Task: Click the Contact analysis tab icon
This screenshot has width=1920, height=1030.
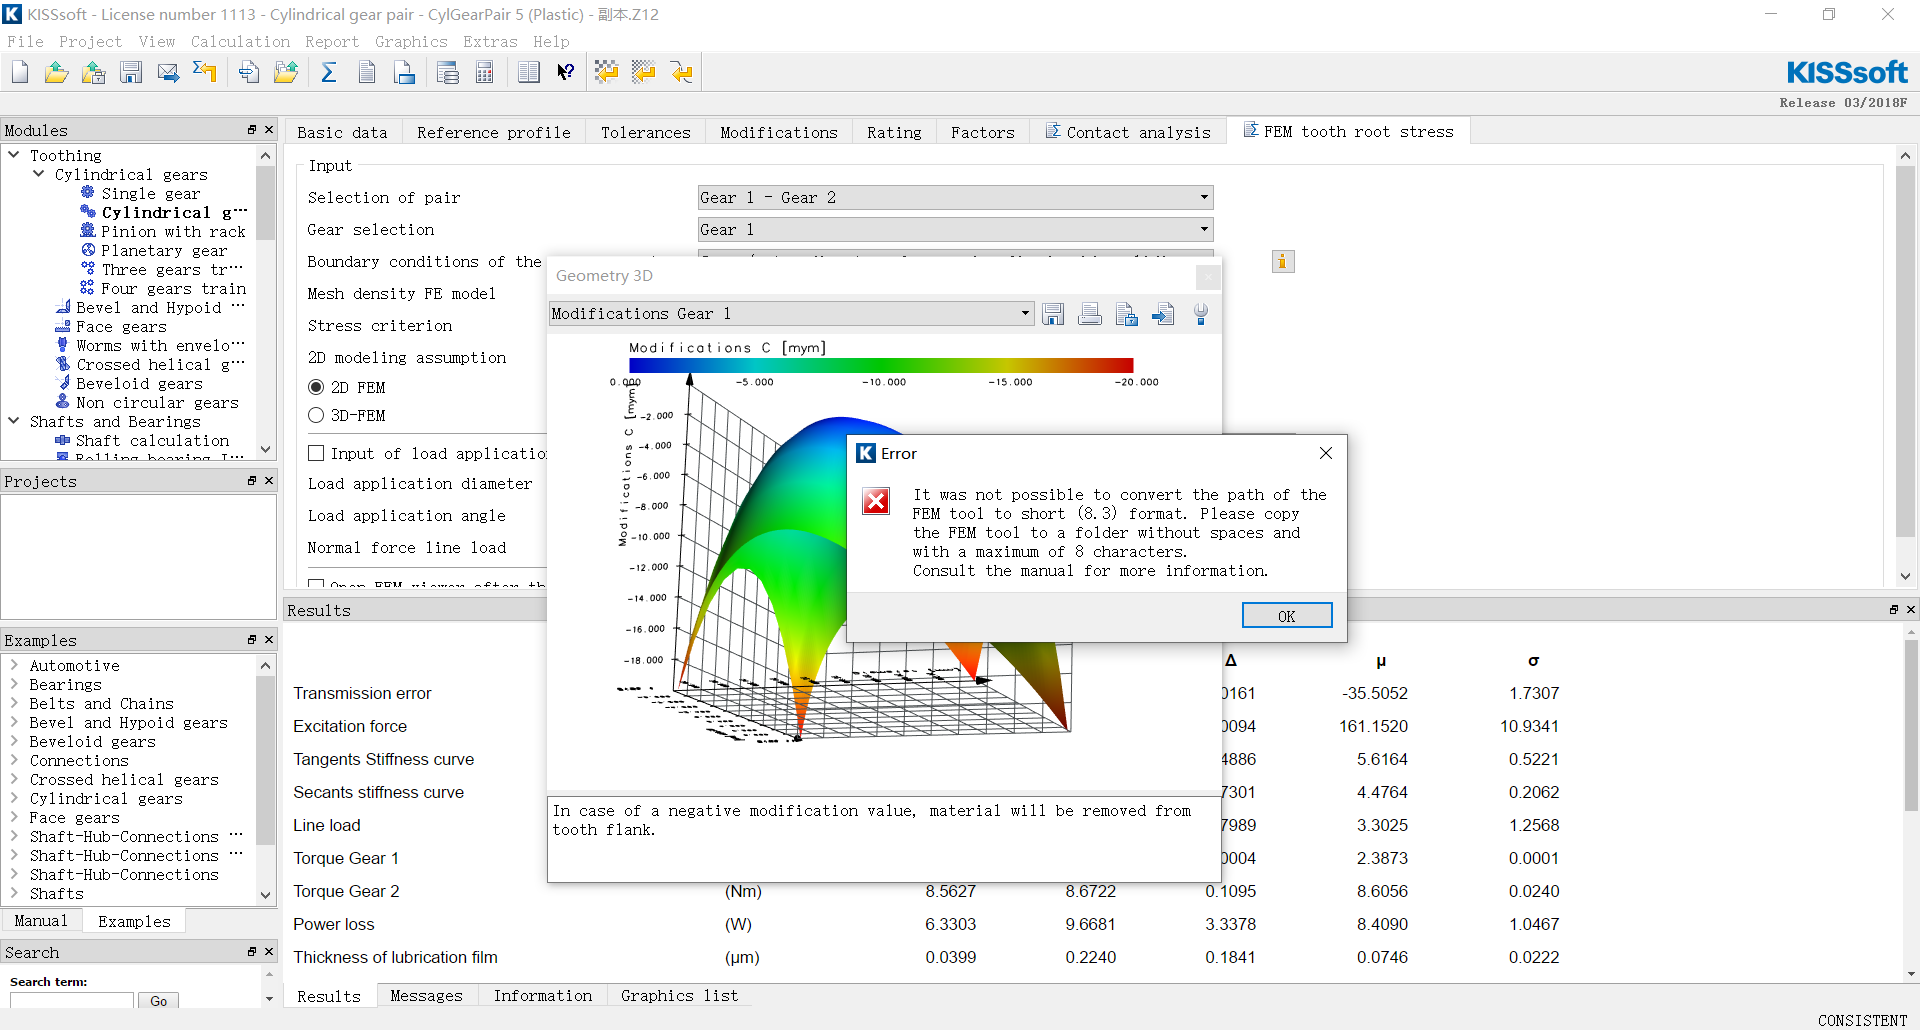Action: tap(1053, 131)
